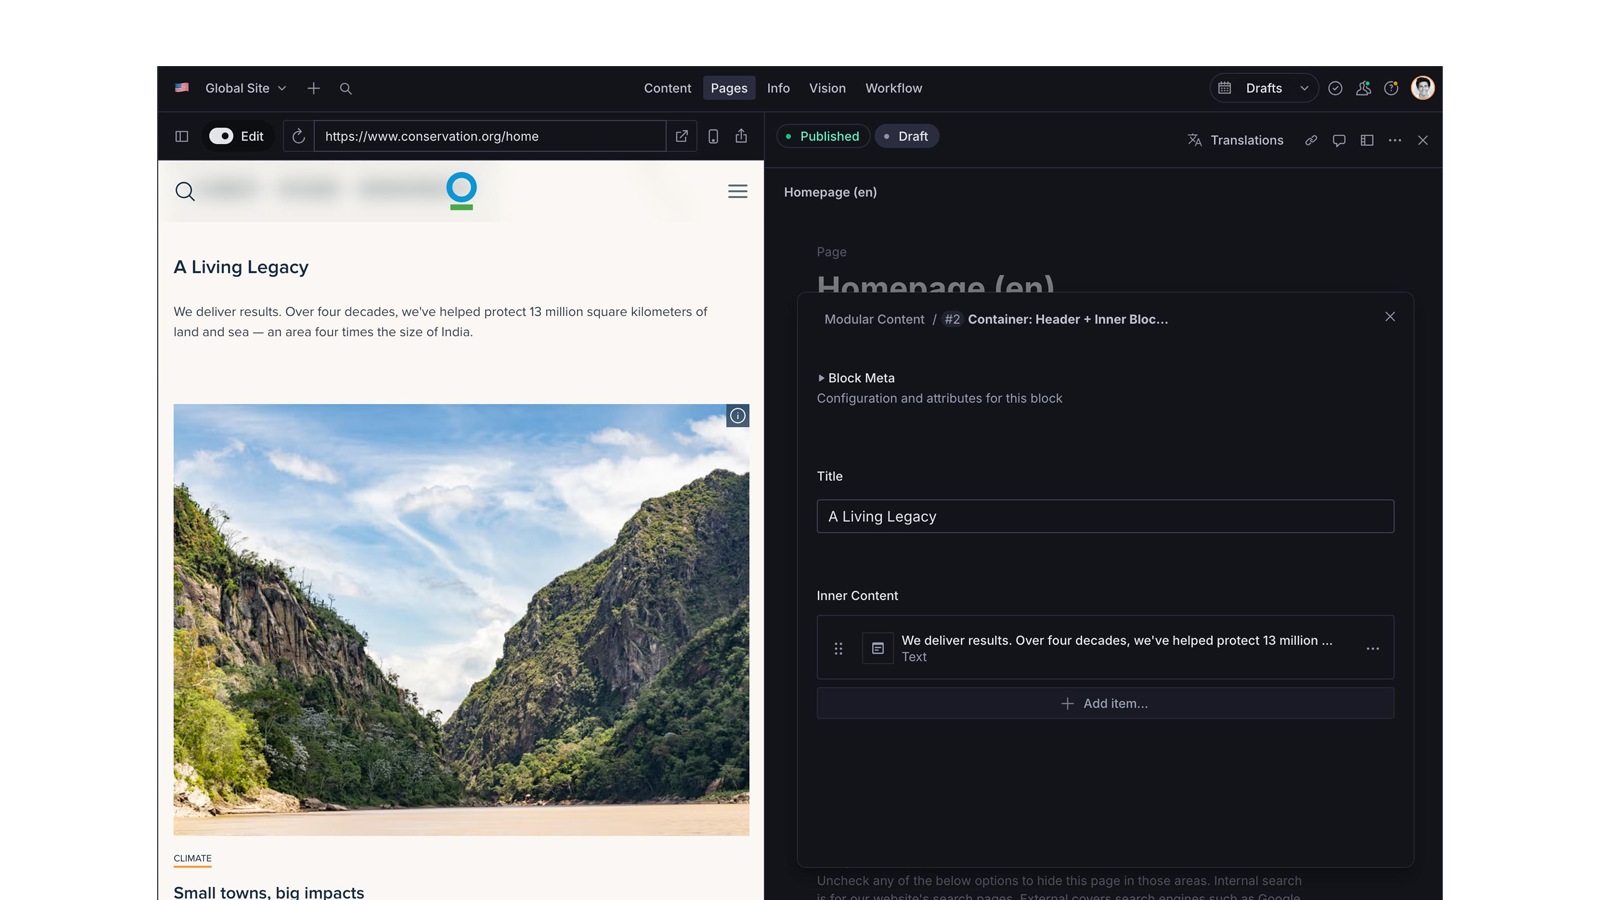
Task: Open the help and resources icon
Action: pyautogui.click(x=1391, y=88)
